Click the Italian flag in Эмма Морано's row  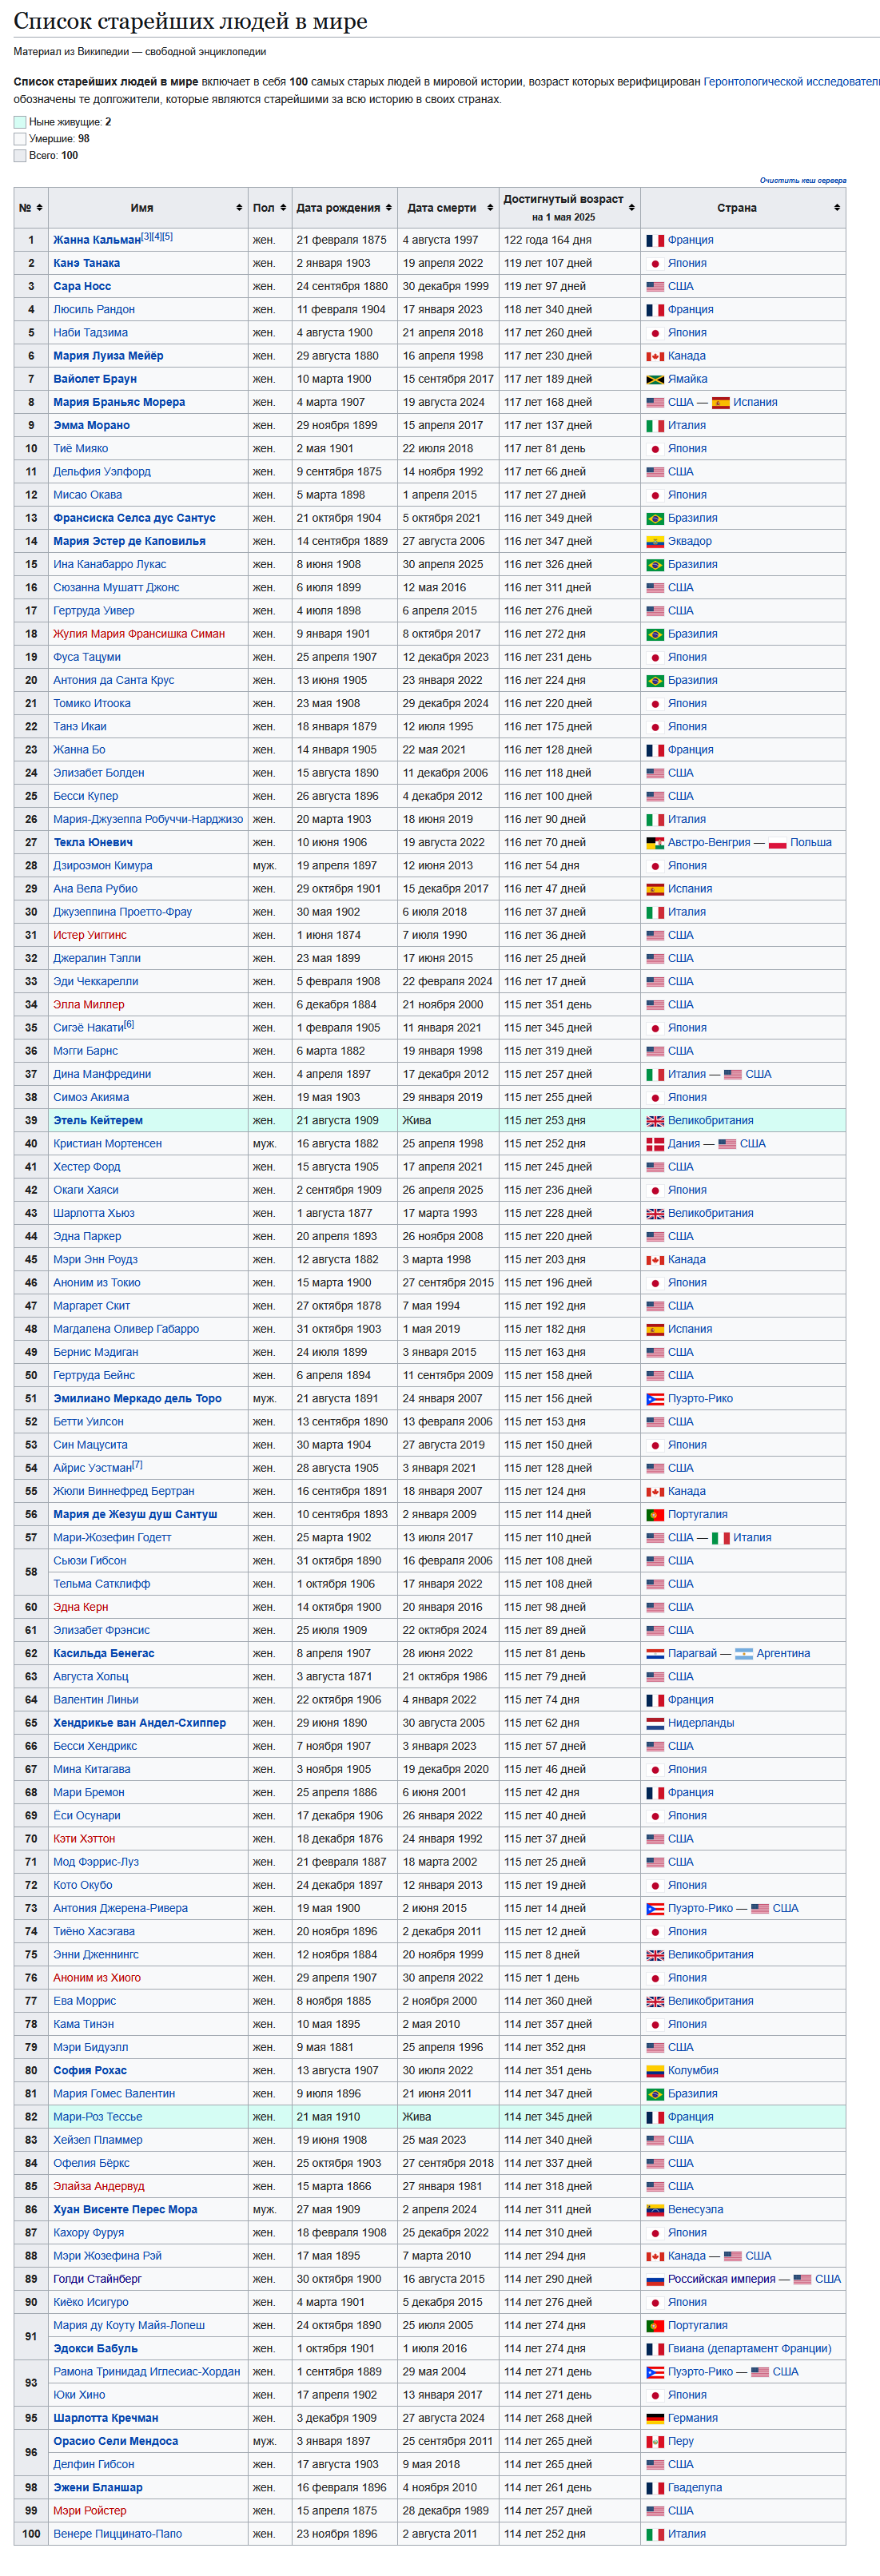[655, 426]
